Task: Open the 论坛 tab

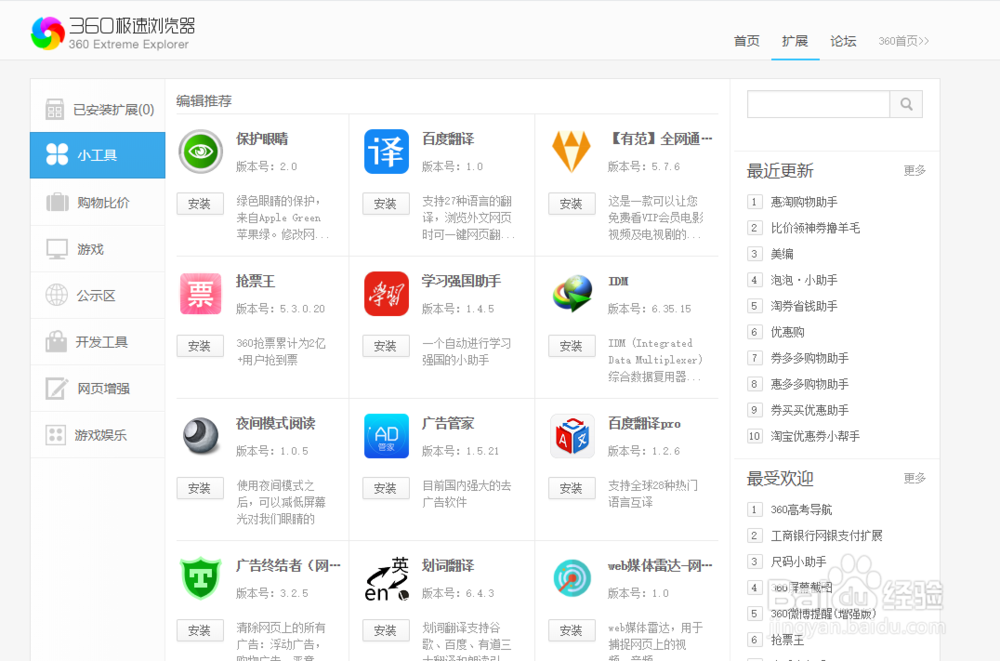Action: [843, 41]
